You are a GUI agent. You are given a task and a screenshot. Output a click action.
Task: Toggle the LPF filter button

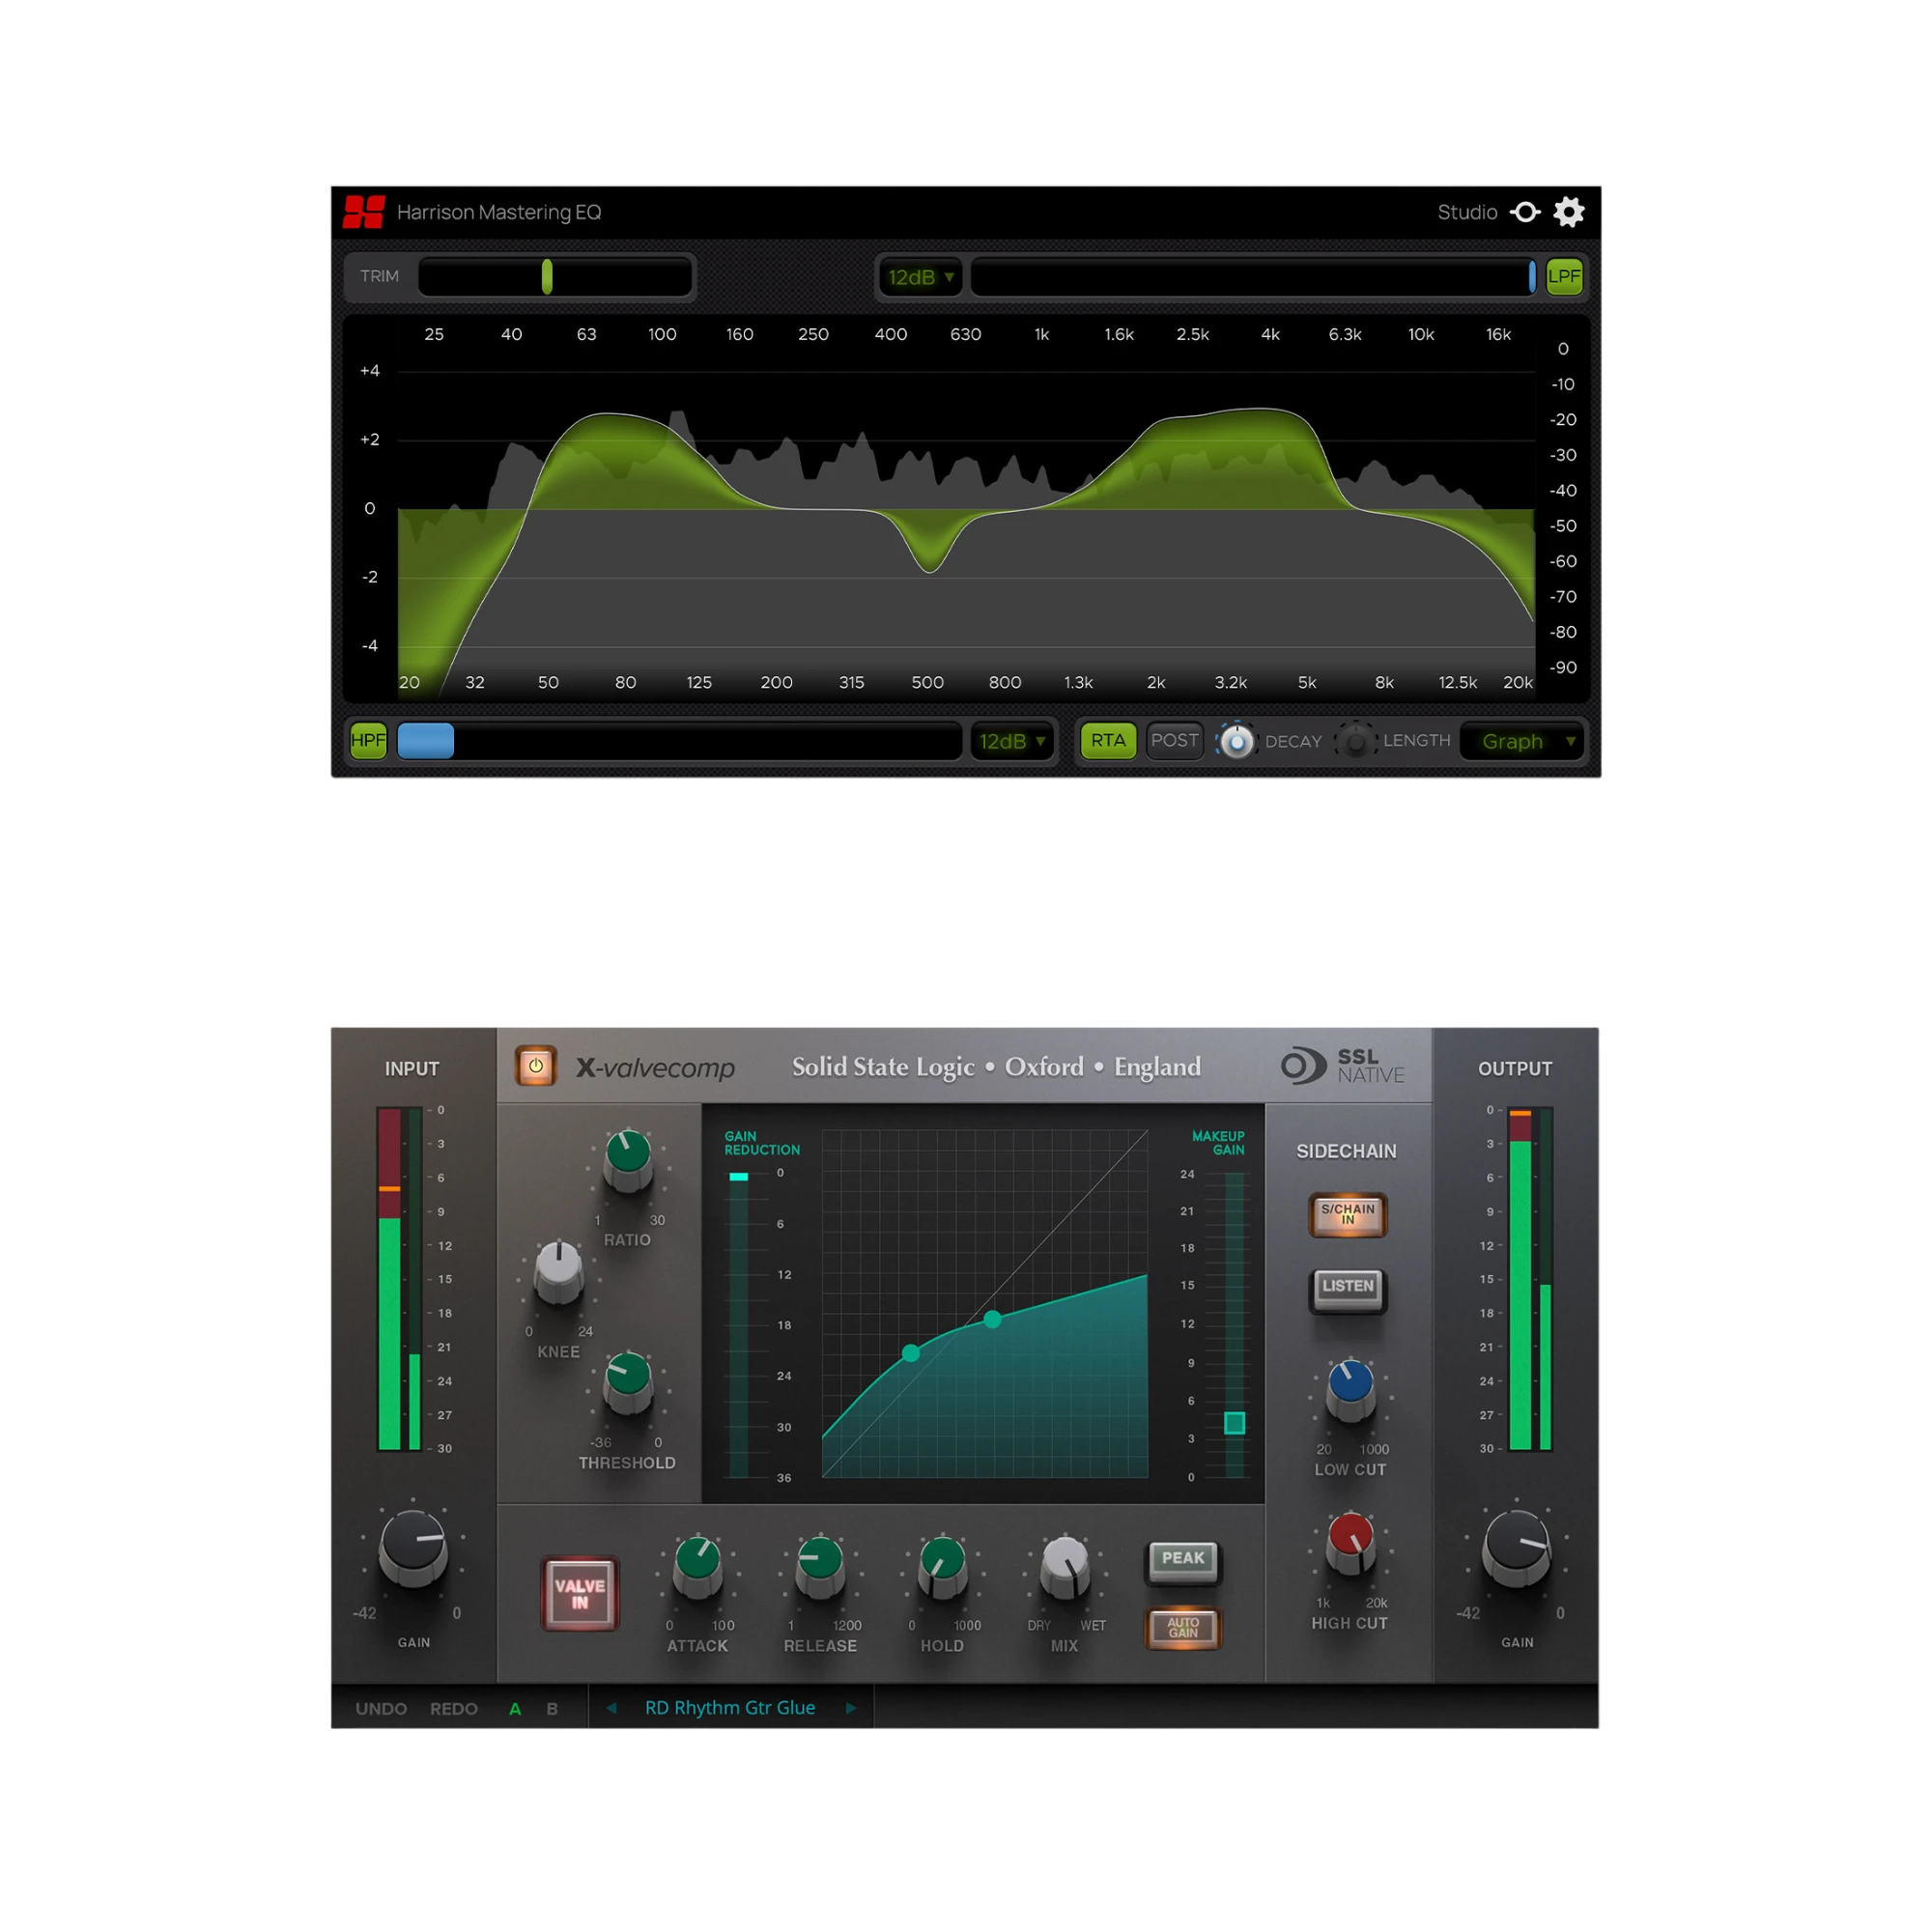point(1564,276)
